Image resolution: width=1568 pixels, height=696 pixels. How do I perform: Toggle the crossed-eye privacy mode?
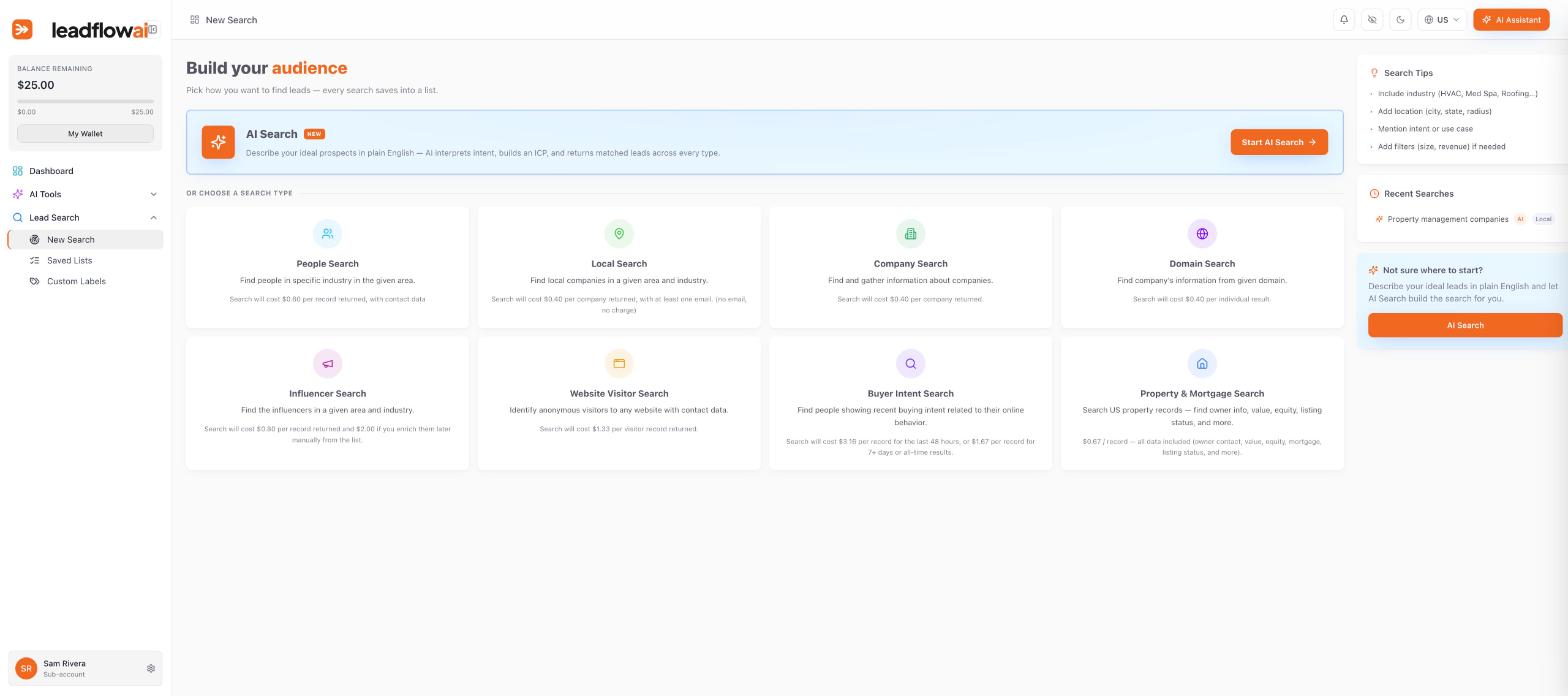pyautogui.click(x=1372, y=20)
